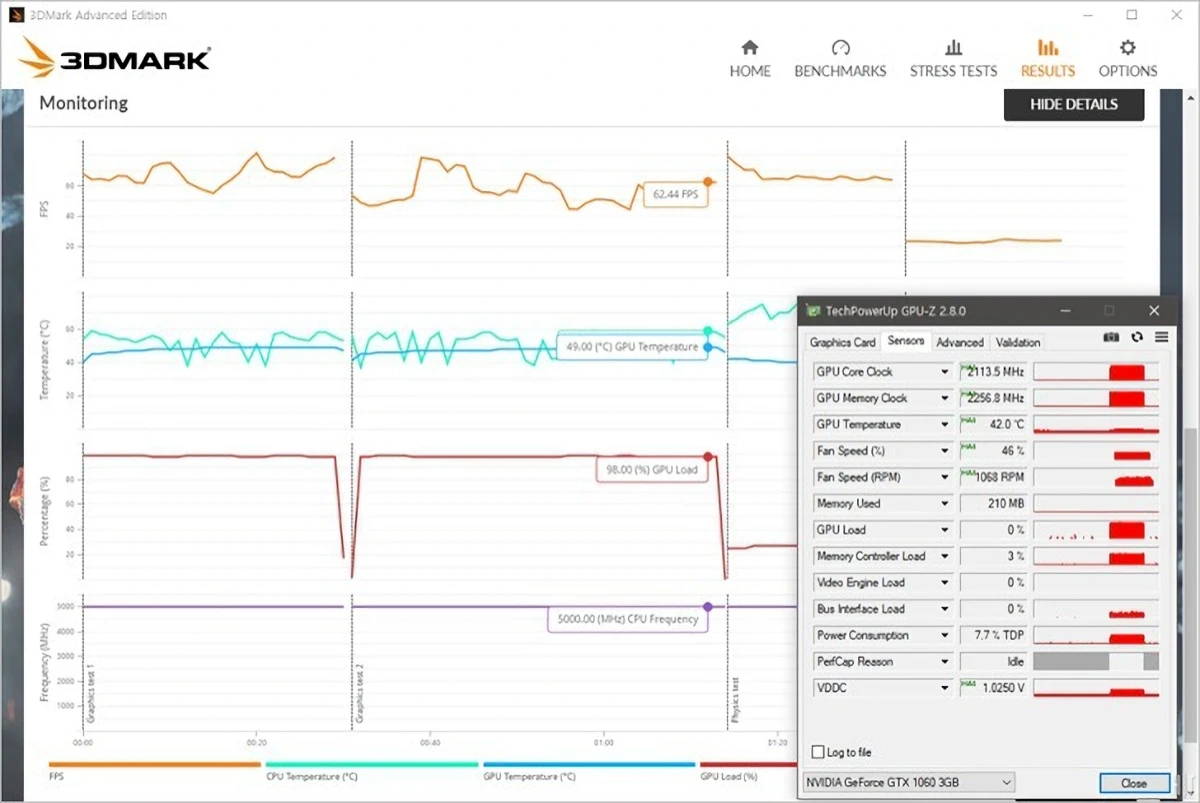Expand Video Engine Load dropdown
Screen dimensions: 1200x803
[944, 582]
